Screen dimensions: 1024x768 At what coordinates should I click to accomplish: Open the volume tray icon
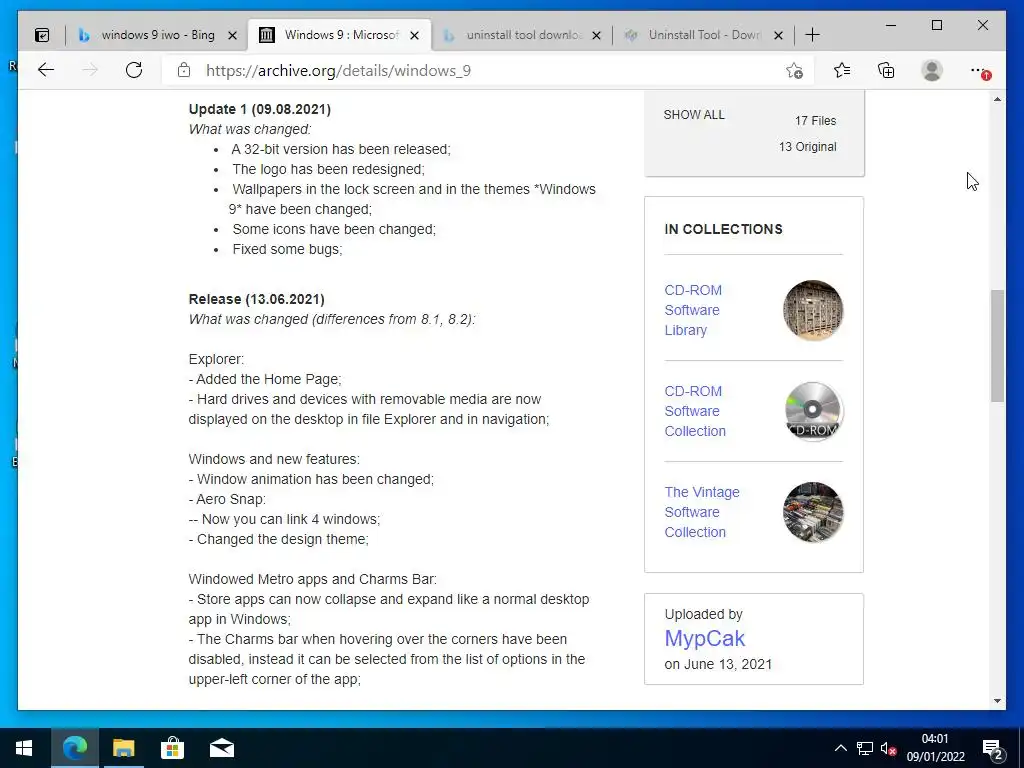pyautogui.click(x=888, y=749)
